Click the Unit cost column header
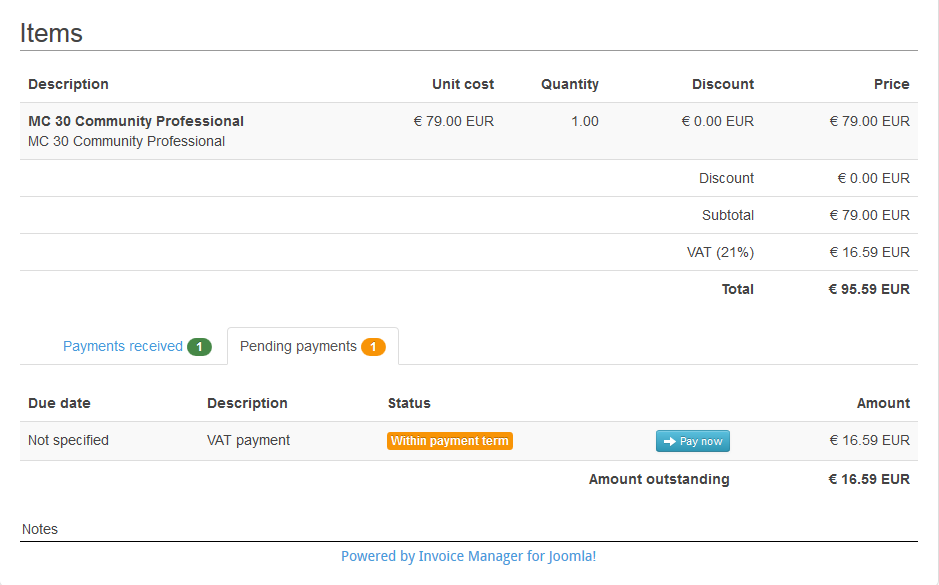The height and width of the screenshot is (585, 939). pos(463,84)
